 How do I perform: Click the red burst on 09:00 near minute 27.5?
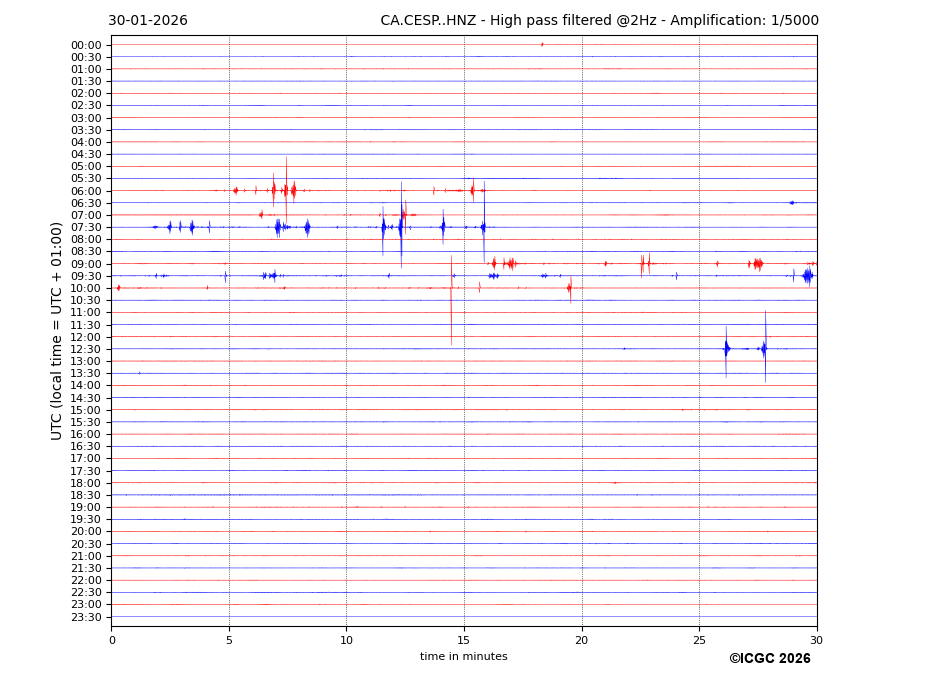pos(757,264)
